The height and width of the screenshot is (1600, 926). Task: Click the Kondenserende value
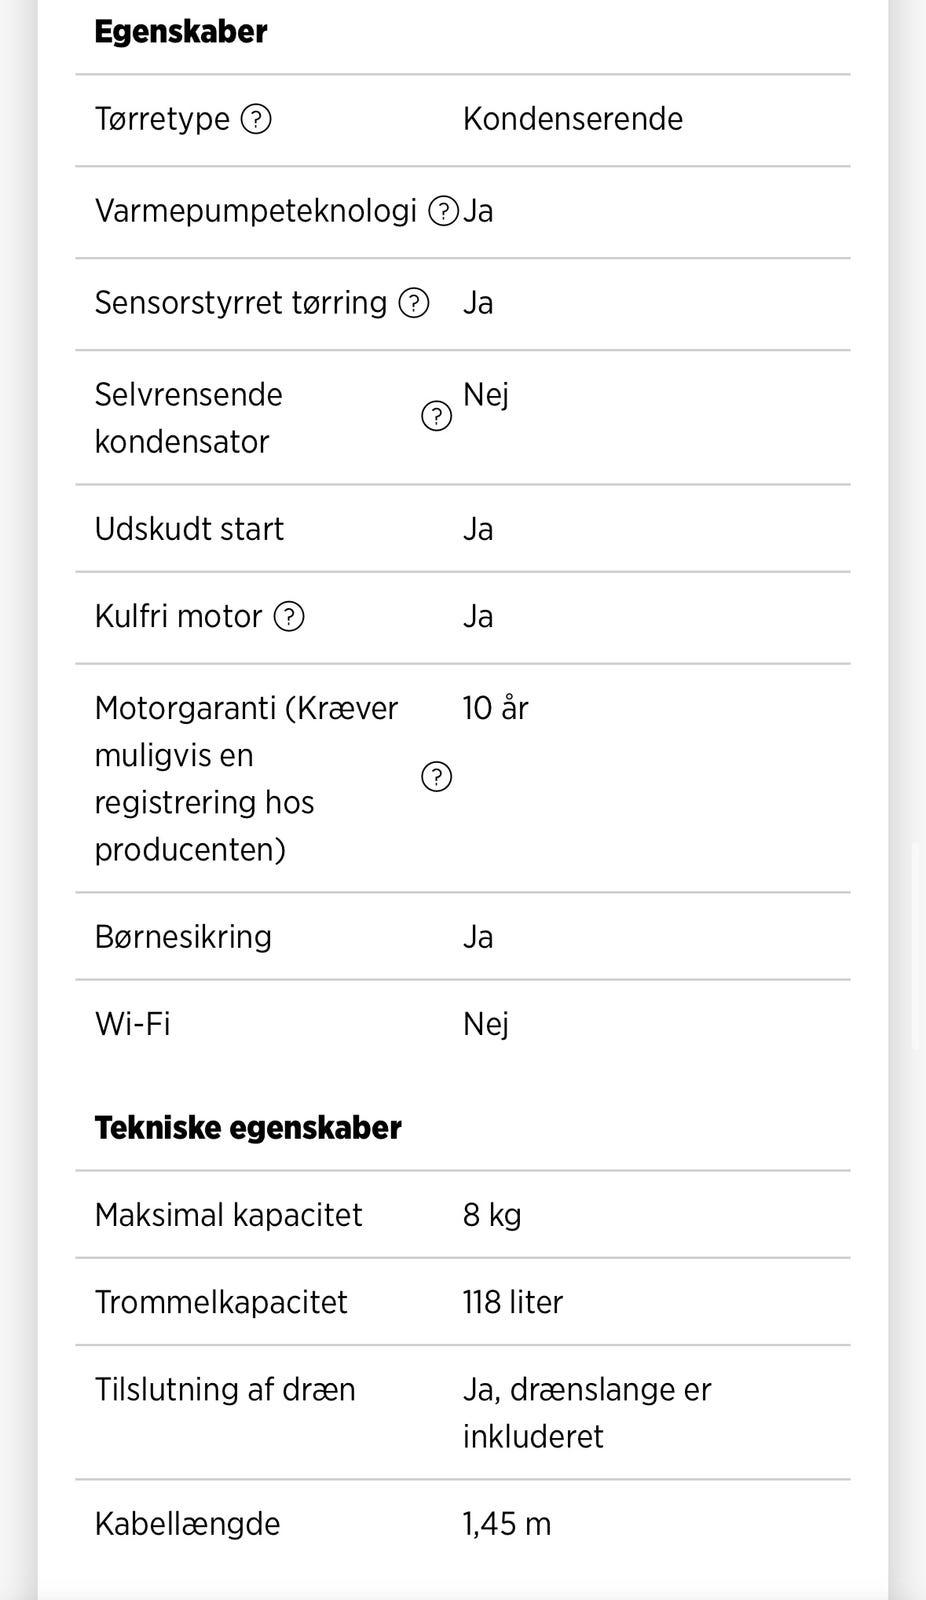coord(572,119)
